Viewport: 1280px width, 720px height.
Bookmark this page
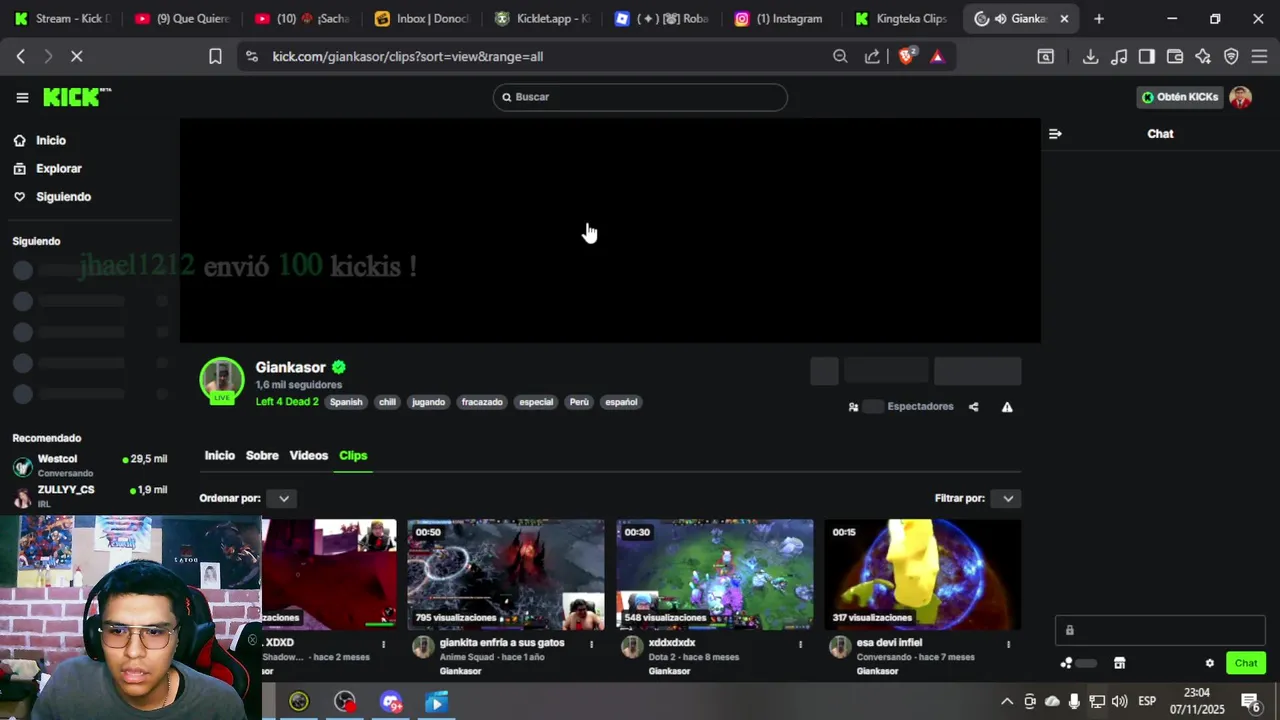click(x=215, y=57)
